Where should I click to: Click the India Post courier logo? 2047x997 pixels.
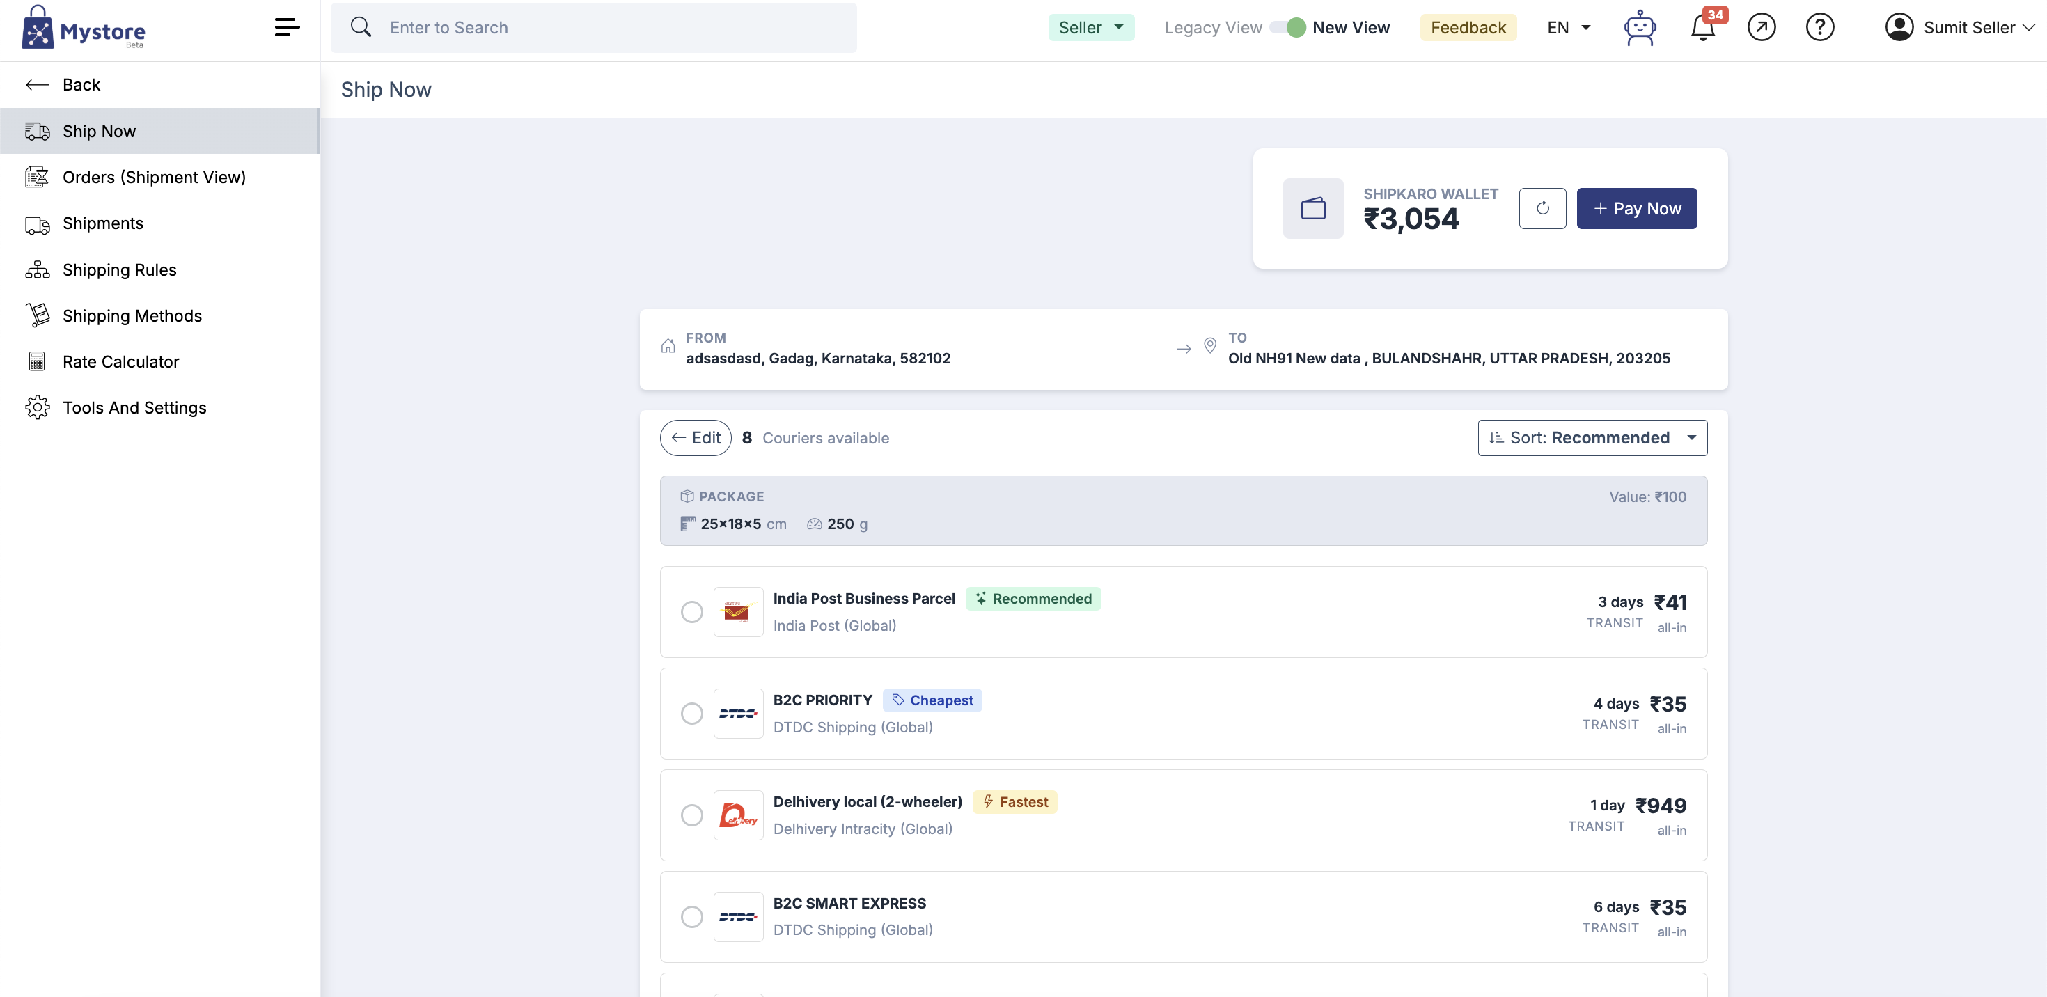(738, 612)
